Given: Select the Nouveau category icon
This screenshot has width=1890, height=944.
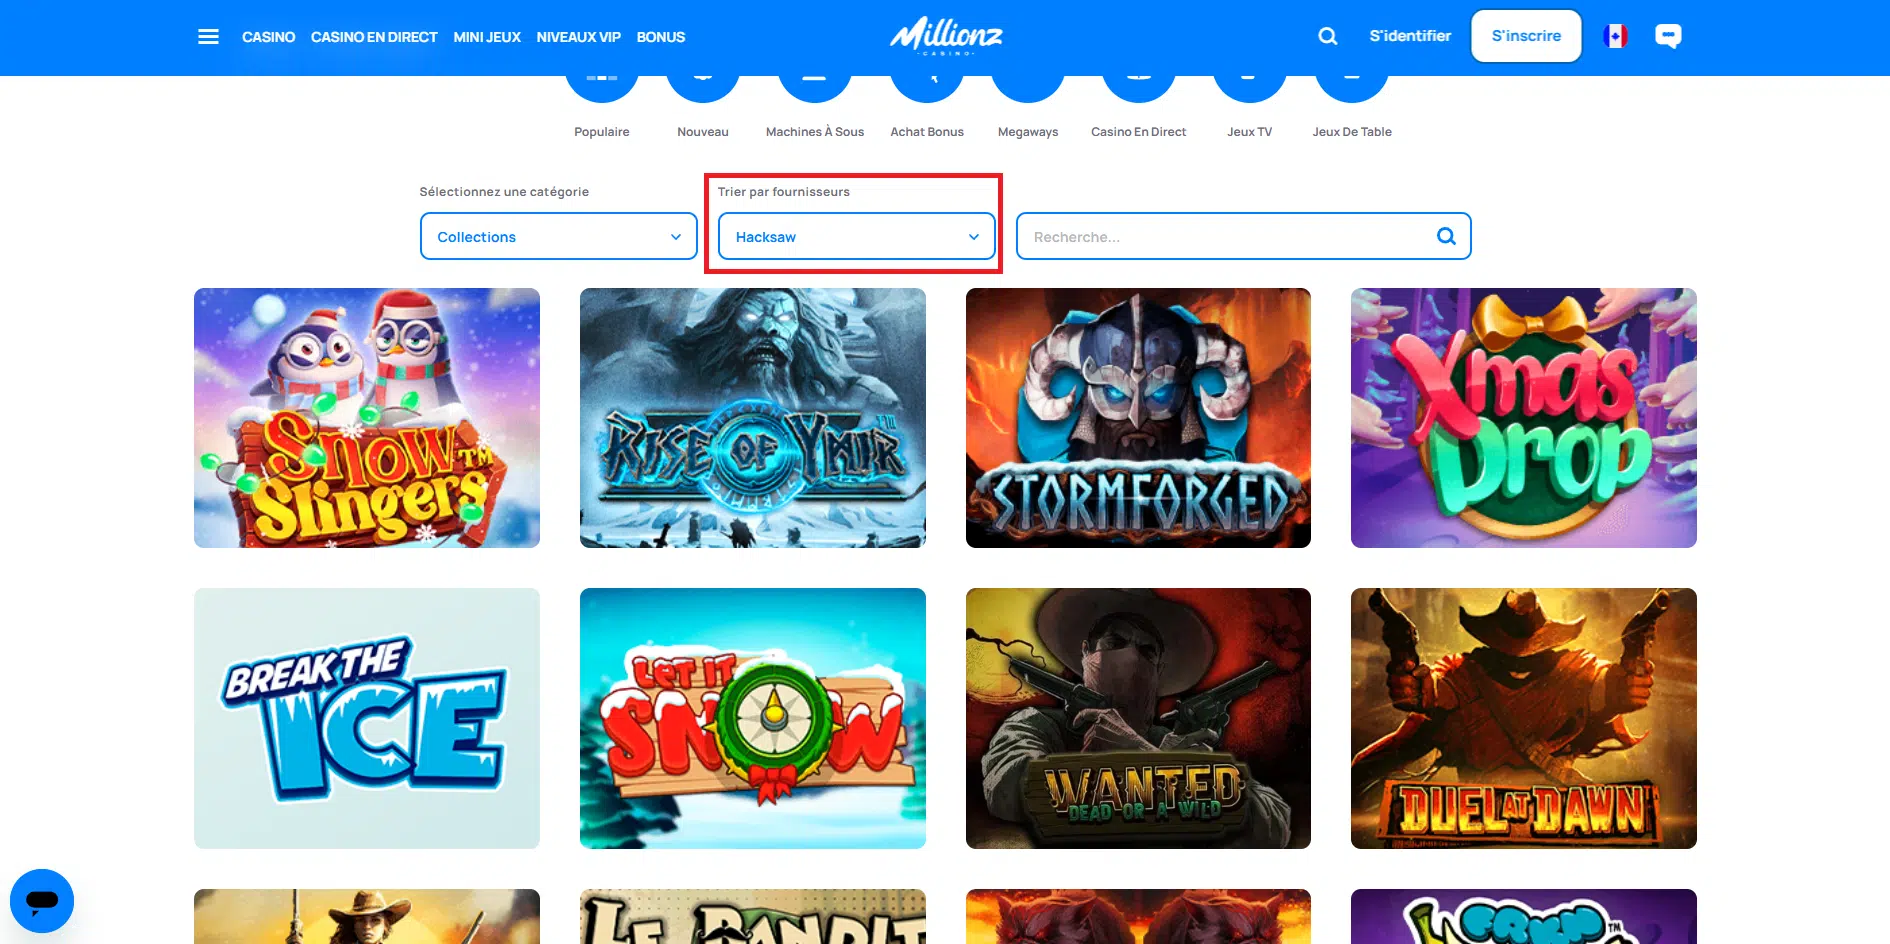Looking at the screenshot, I should (x=703, y=88).
